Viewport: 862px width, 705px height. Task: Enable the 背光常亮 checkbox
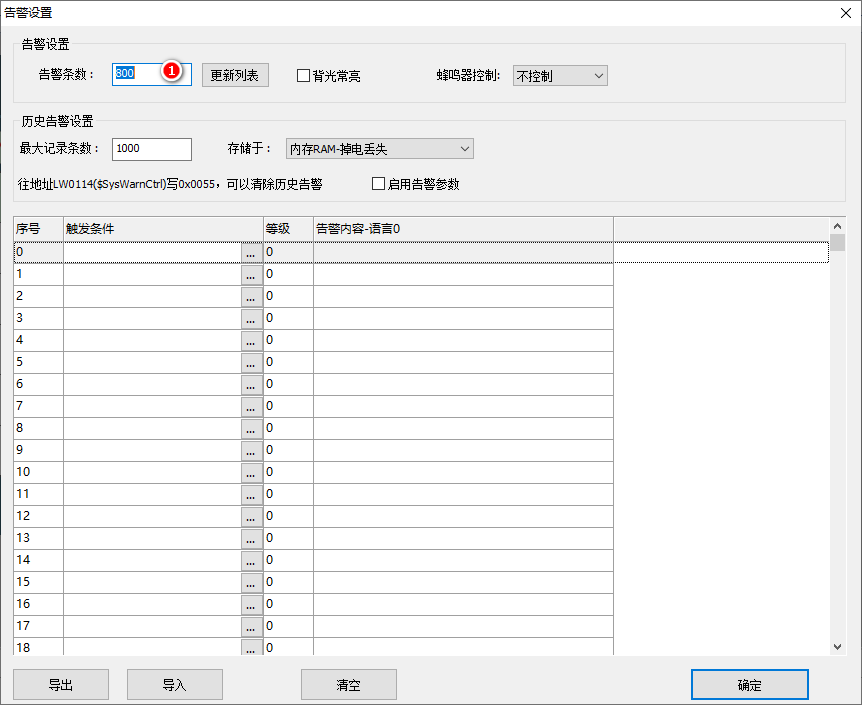pyautogui.click(x=304, y=76)
